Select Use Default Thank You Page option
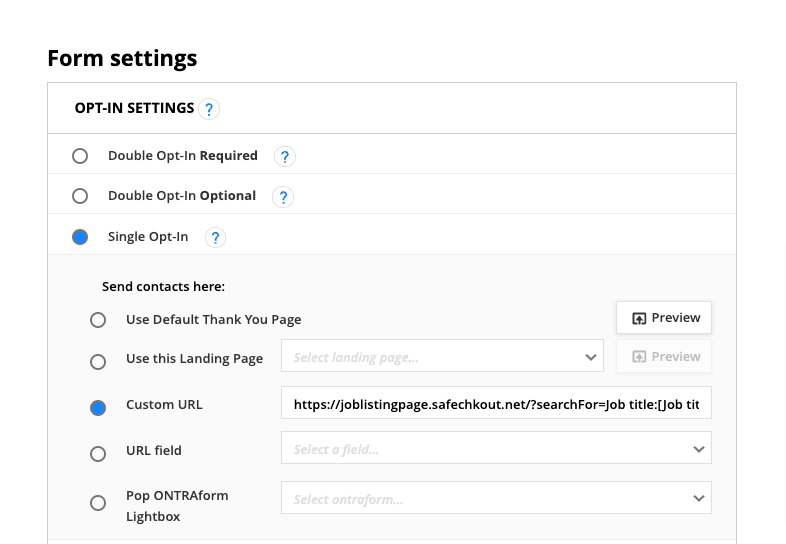 coord(98,320)
